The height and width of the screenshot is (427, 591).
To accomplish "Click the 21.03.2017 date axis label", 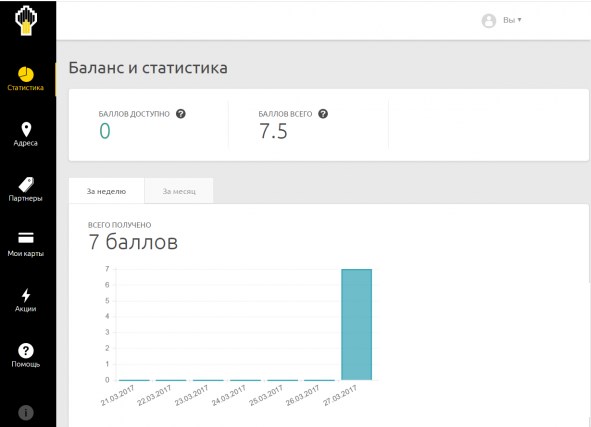I will pyautogui.click(x=117, y=396).
